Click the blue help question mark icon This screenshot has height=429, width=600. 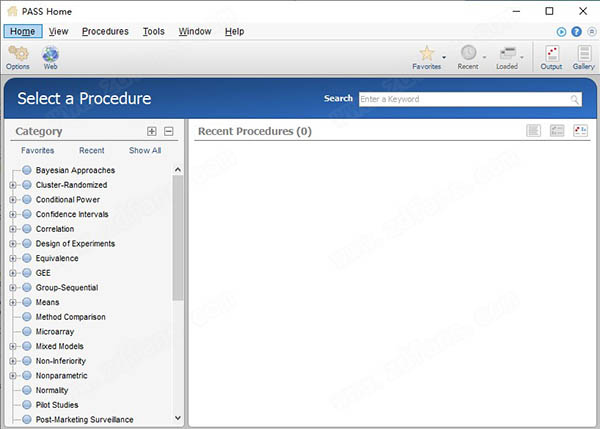[576, 32]
